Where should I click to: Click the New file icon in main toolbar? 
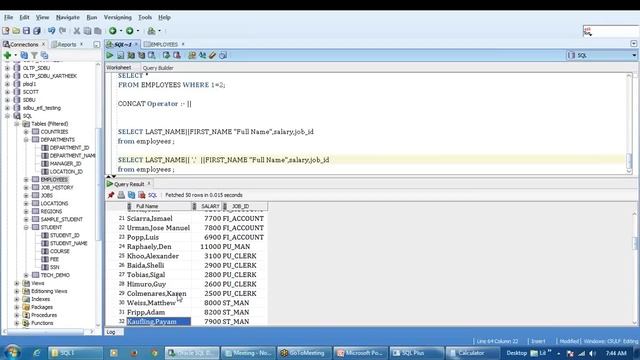coord(6,31)
